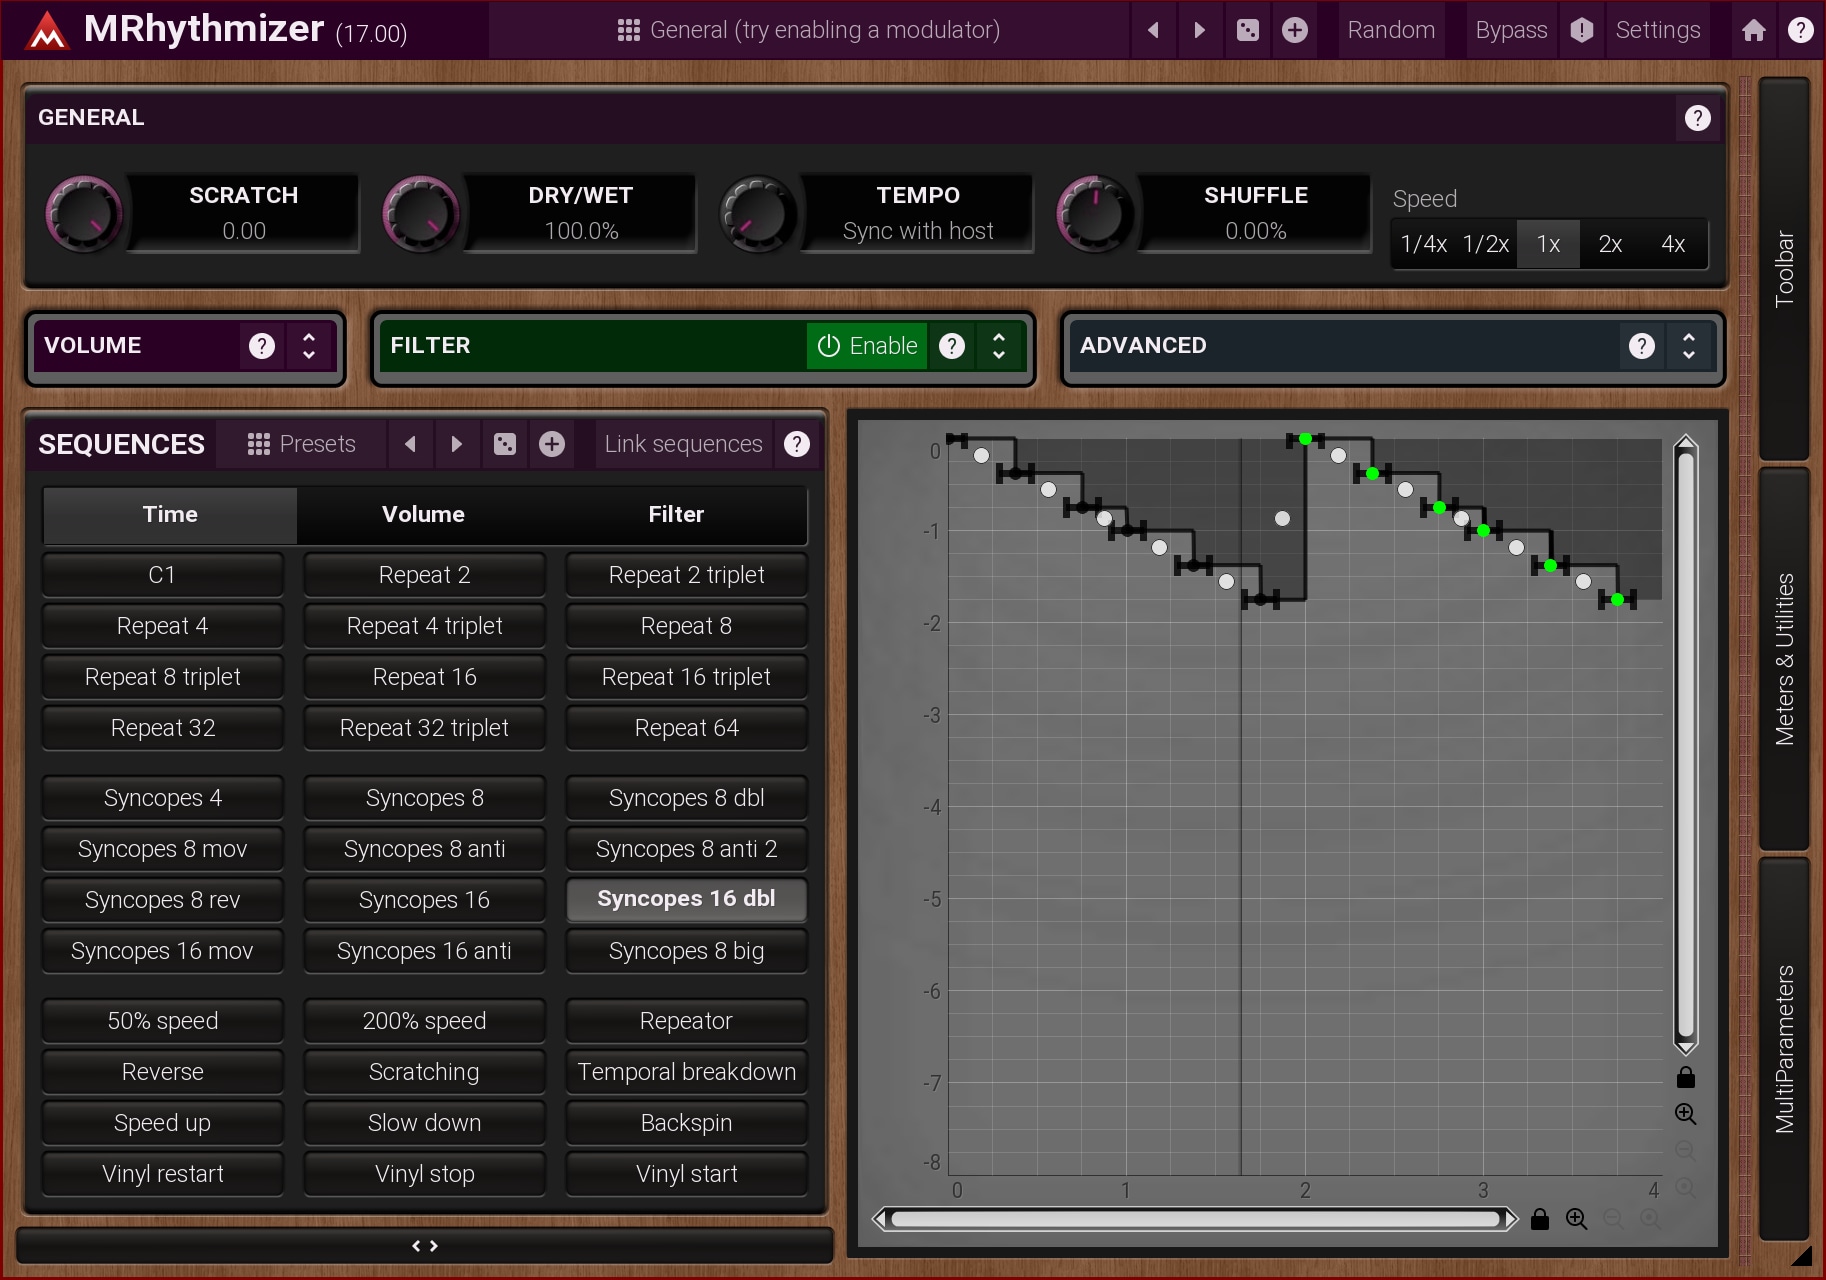Switch to the Filter sequences tab

point(676,514)
